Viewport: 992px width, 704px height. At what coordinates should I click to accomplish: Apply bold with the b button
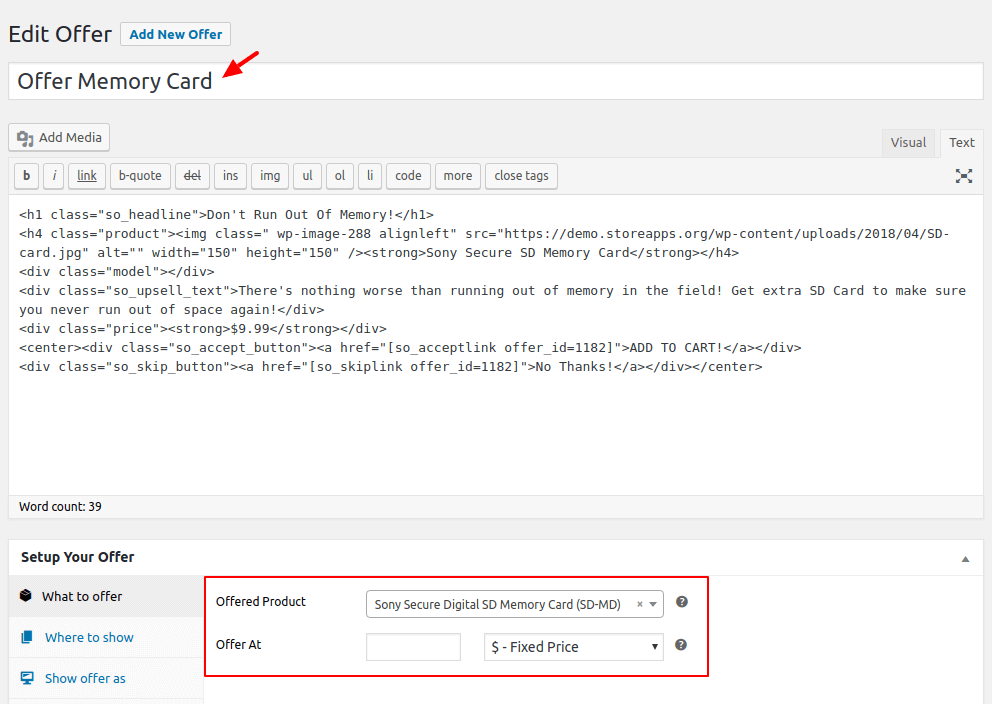[x=26, y=176]
